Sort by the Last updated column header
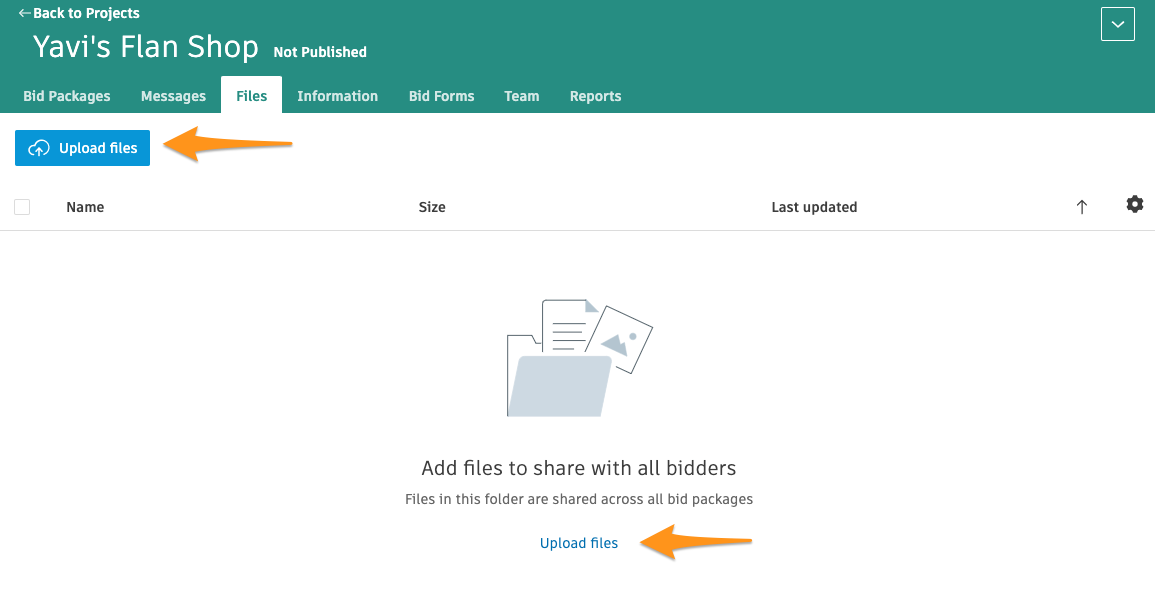 coord(814,207)
